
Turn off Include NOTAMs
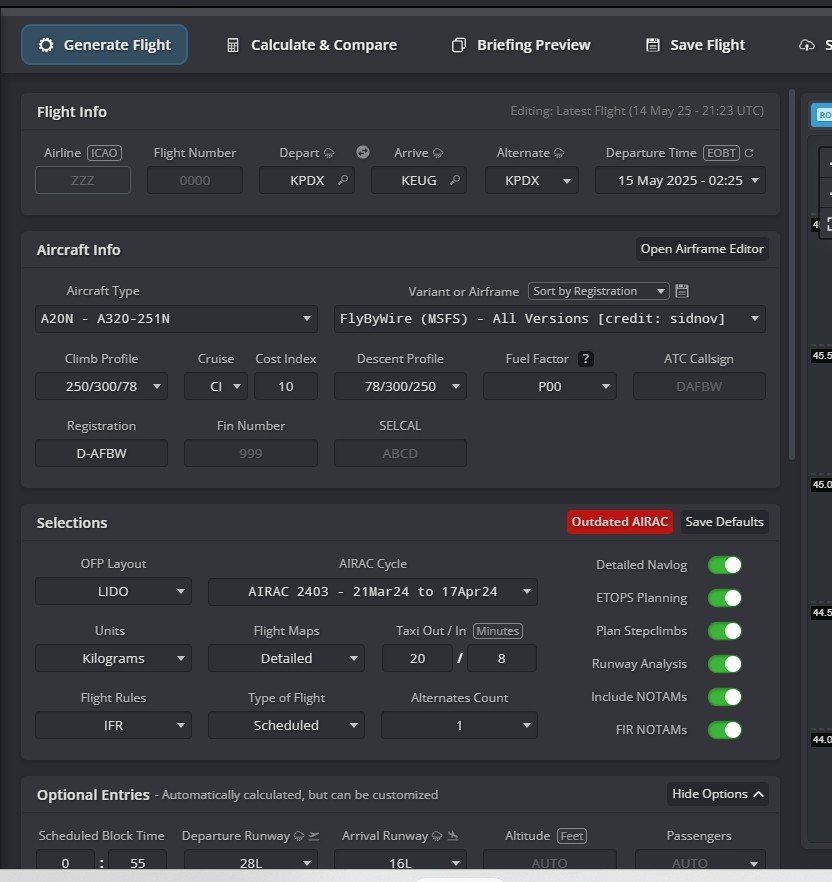[725, 697]
